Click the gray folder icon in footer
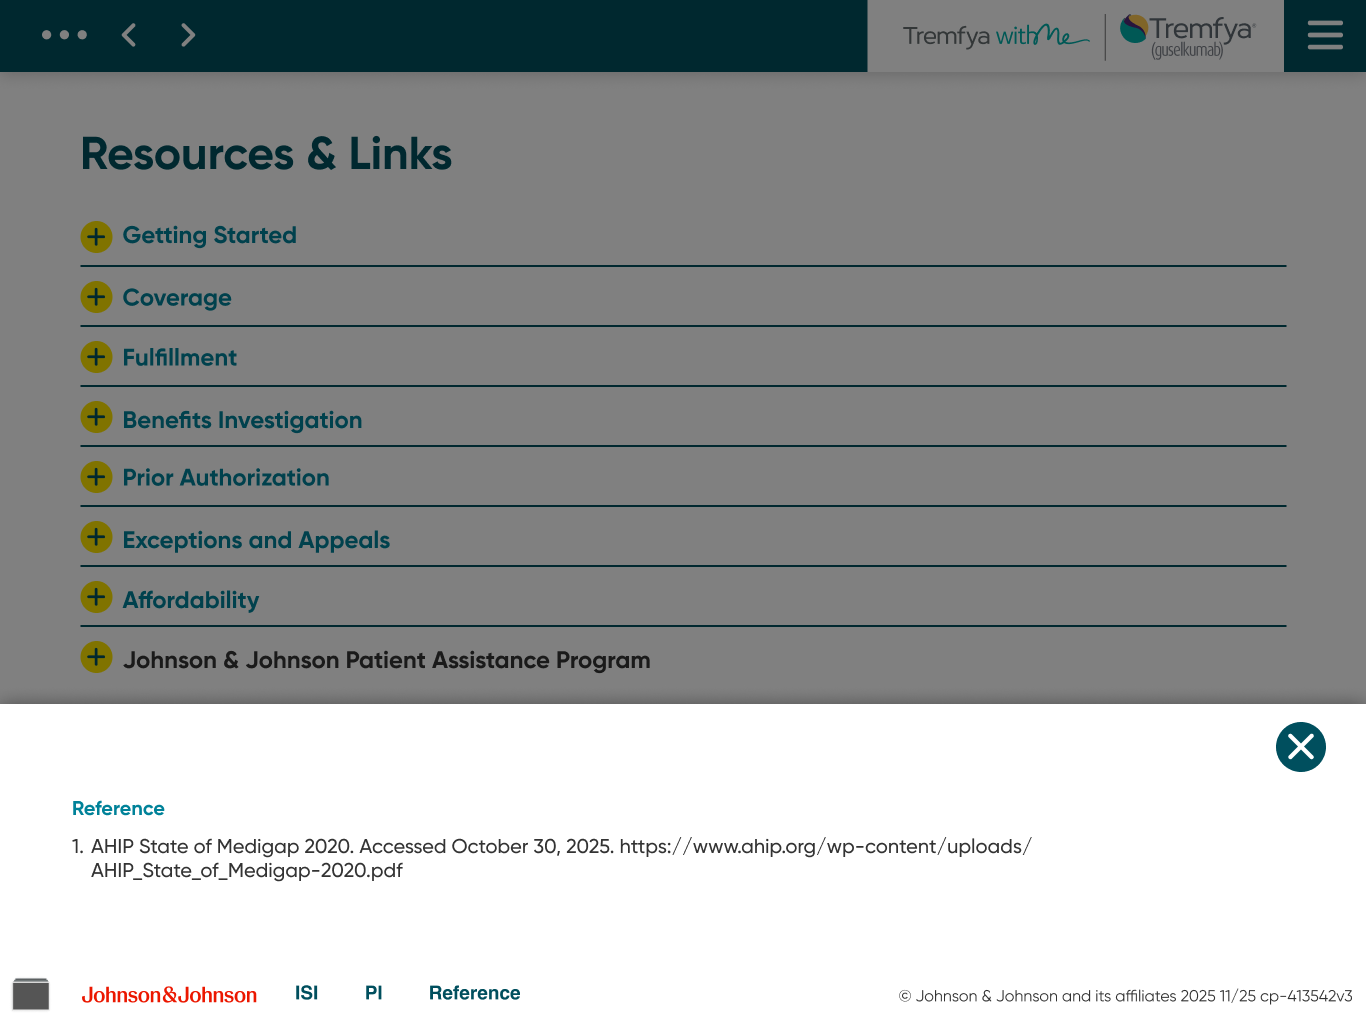The width and height of the screenshot is (1366, 1024). pyautogui.click(x=31, y=994)
